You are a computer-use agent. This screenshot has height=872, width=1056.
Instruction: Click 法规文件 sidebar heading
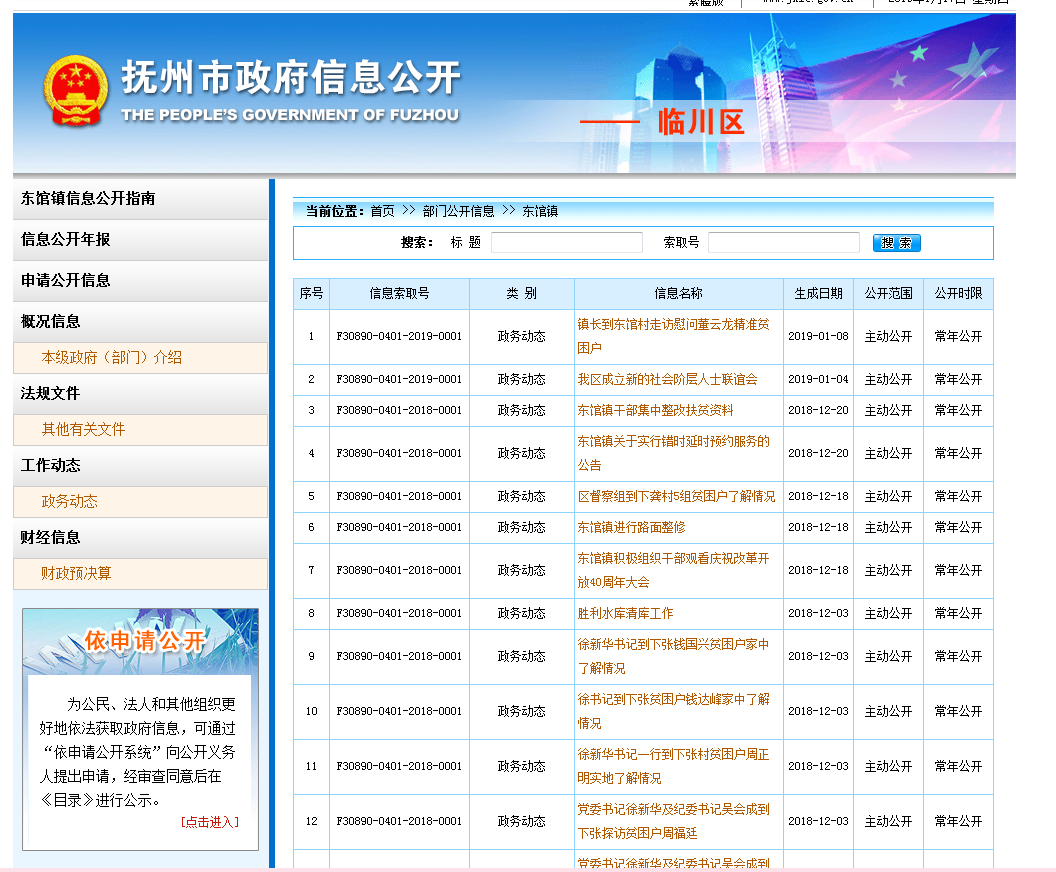tap(140, 394)
